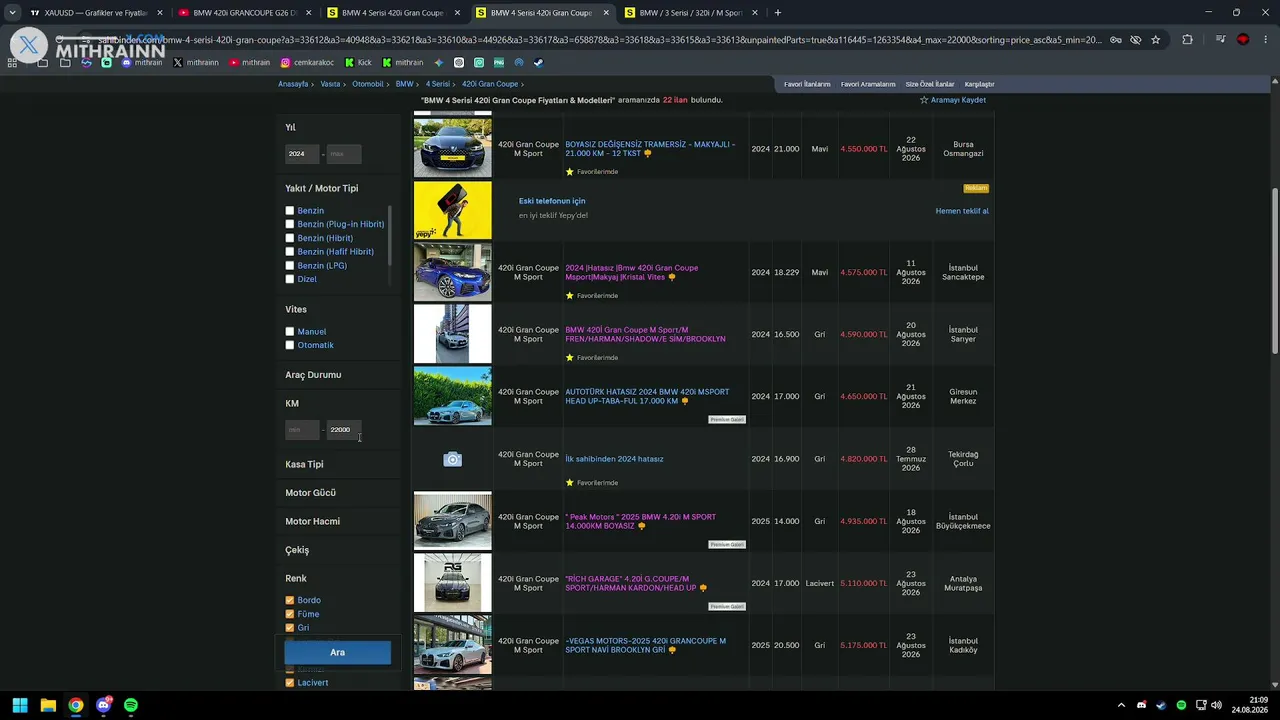Uncheck the Füme color checkbox
Viewport: 1280px width, 720px height.
tap(290, 614)
